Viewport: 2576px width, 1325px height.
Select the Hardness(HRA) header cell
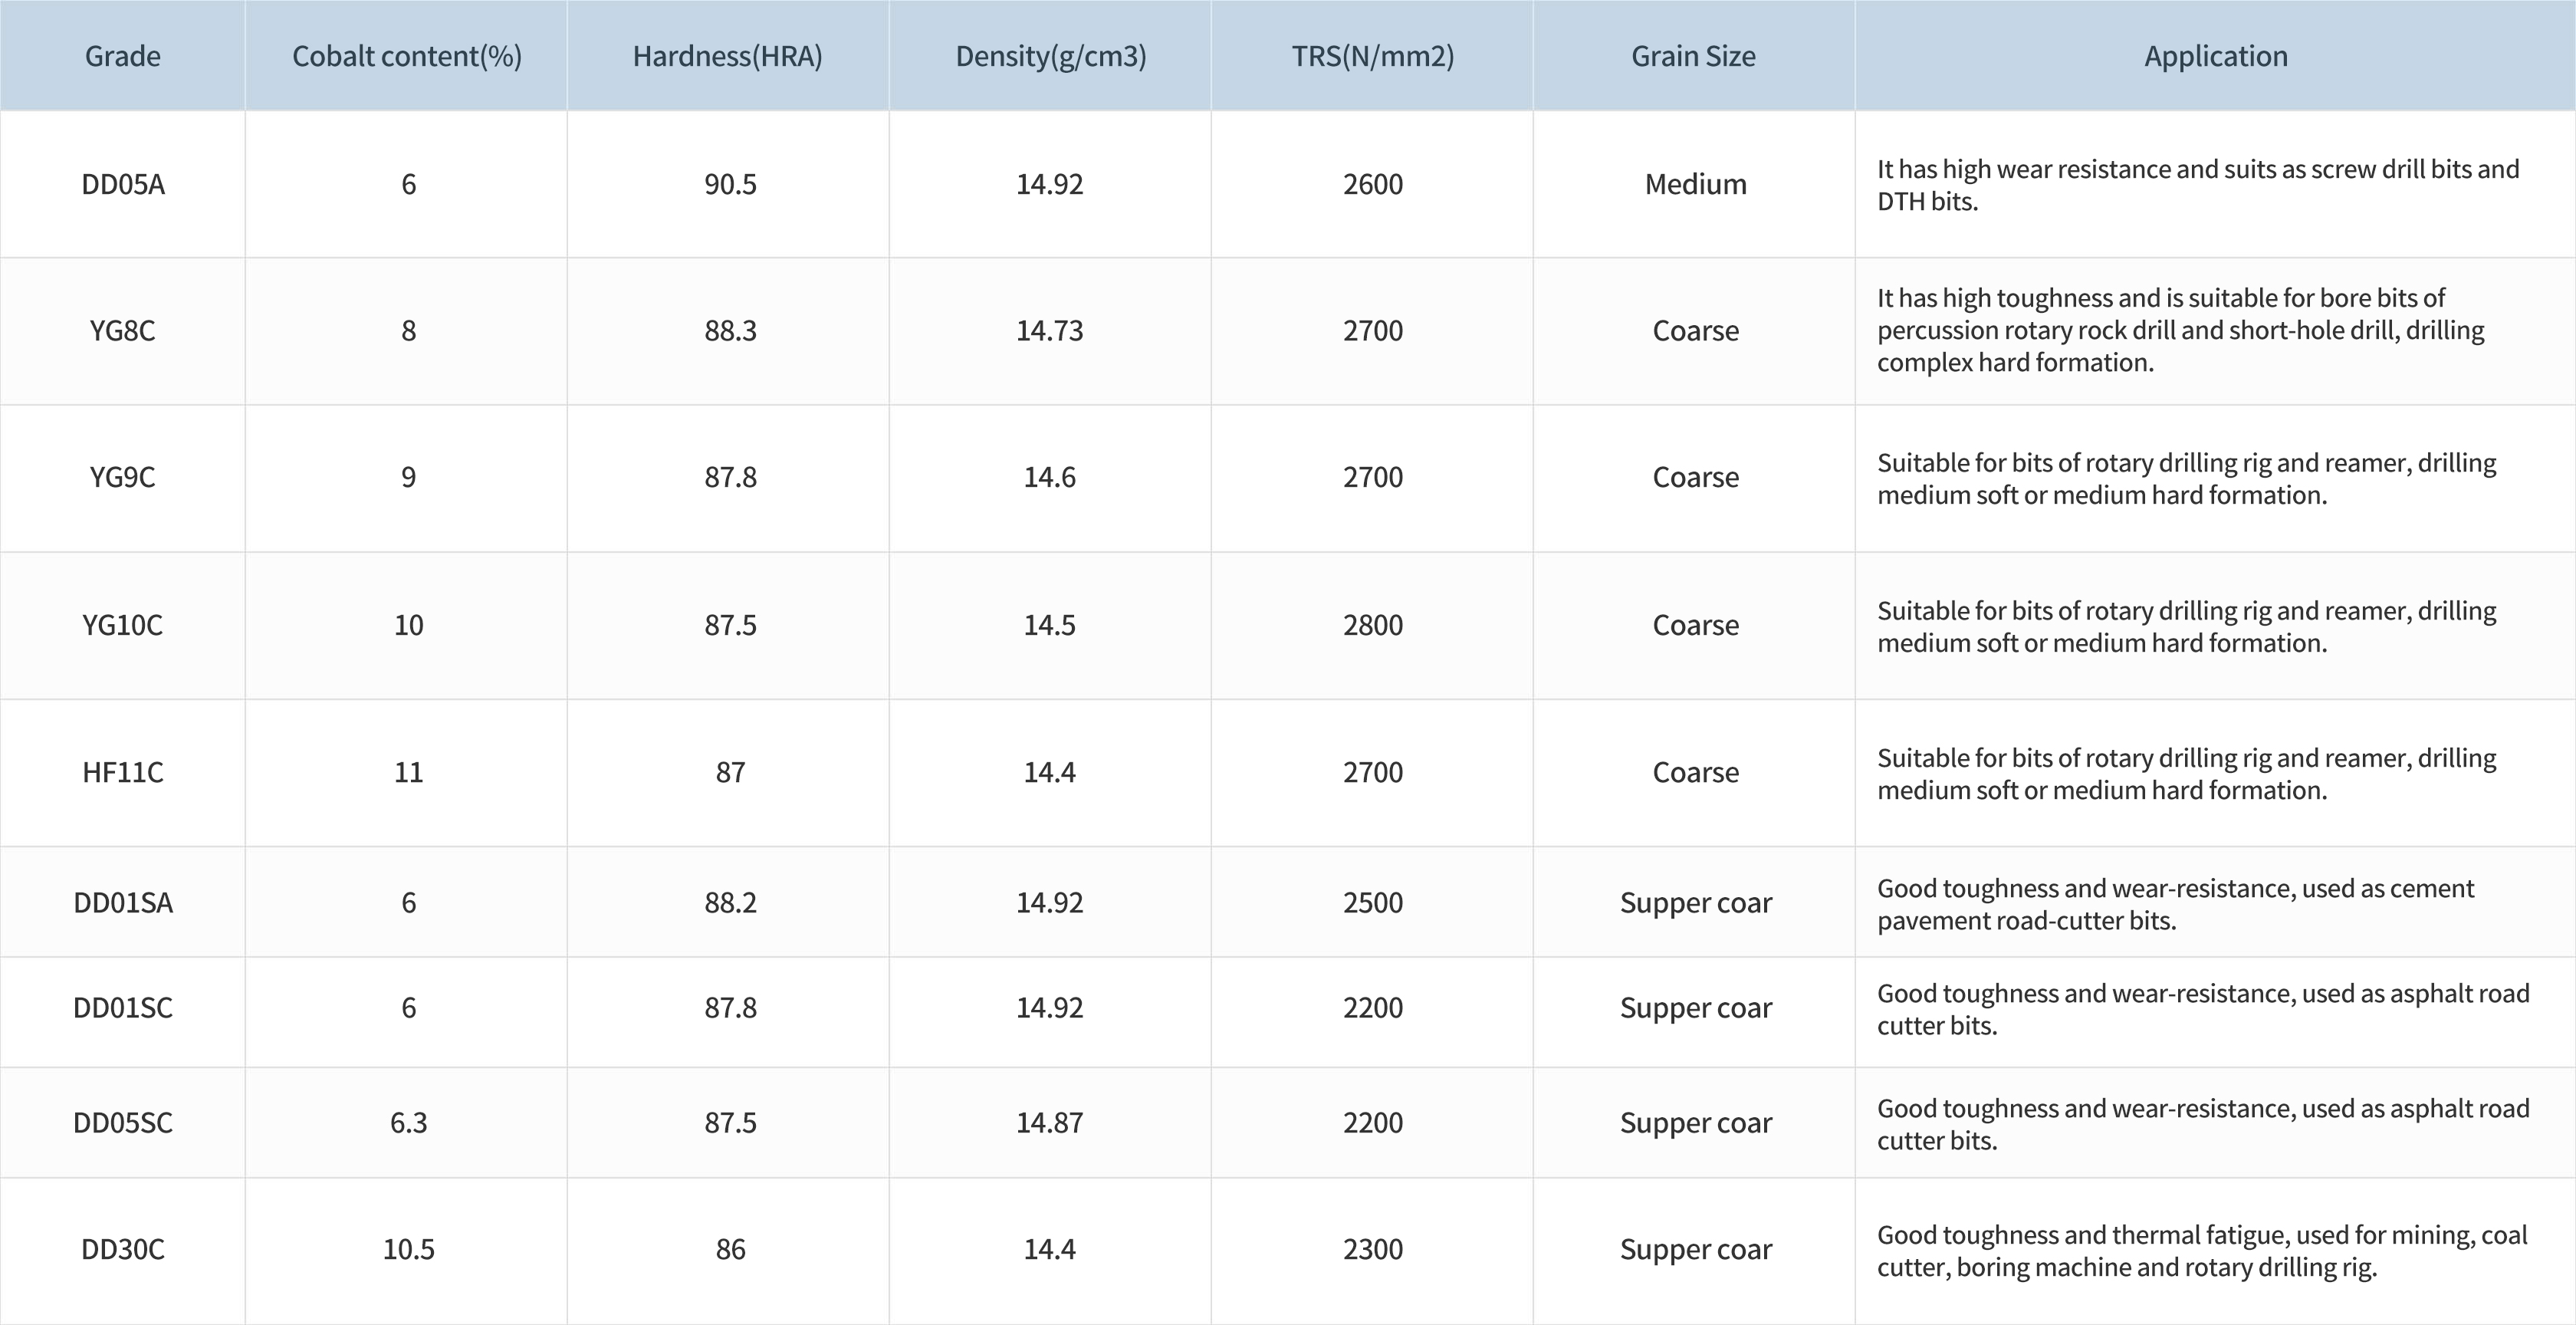(x=727, y=56)
